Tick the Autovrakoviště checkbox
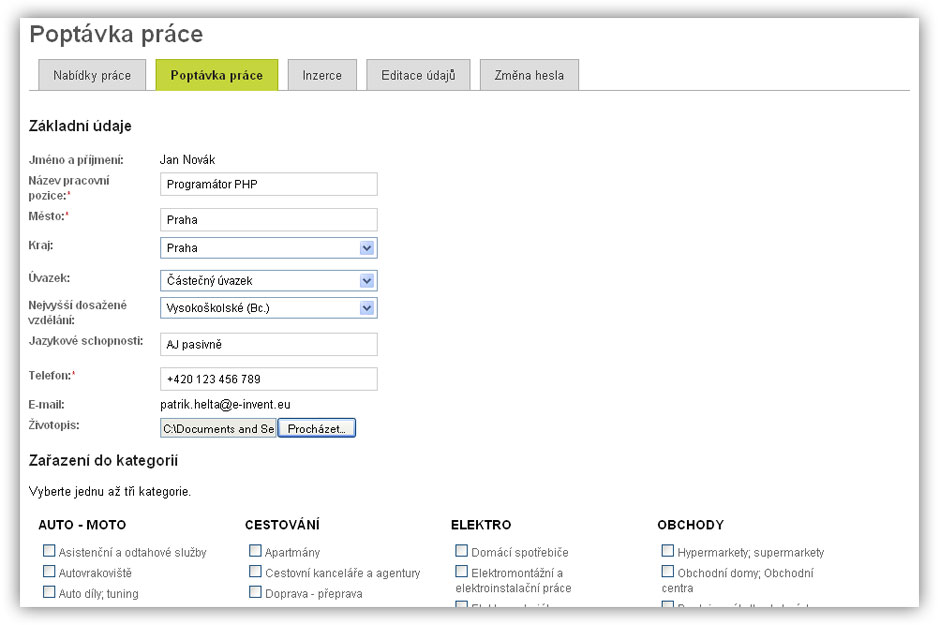 pos(49,572)
